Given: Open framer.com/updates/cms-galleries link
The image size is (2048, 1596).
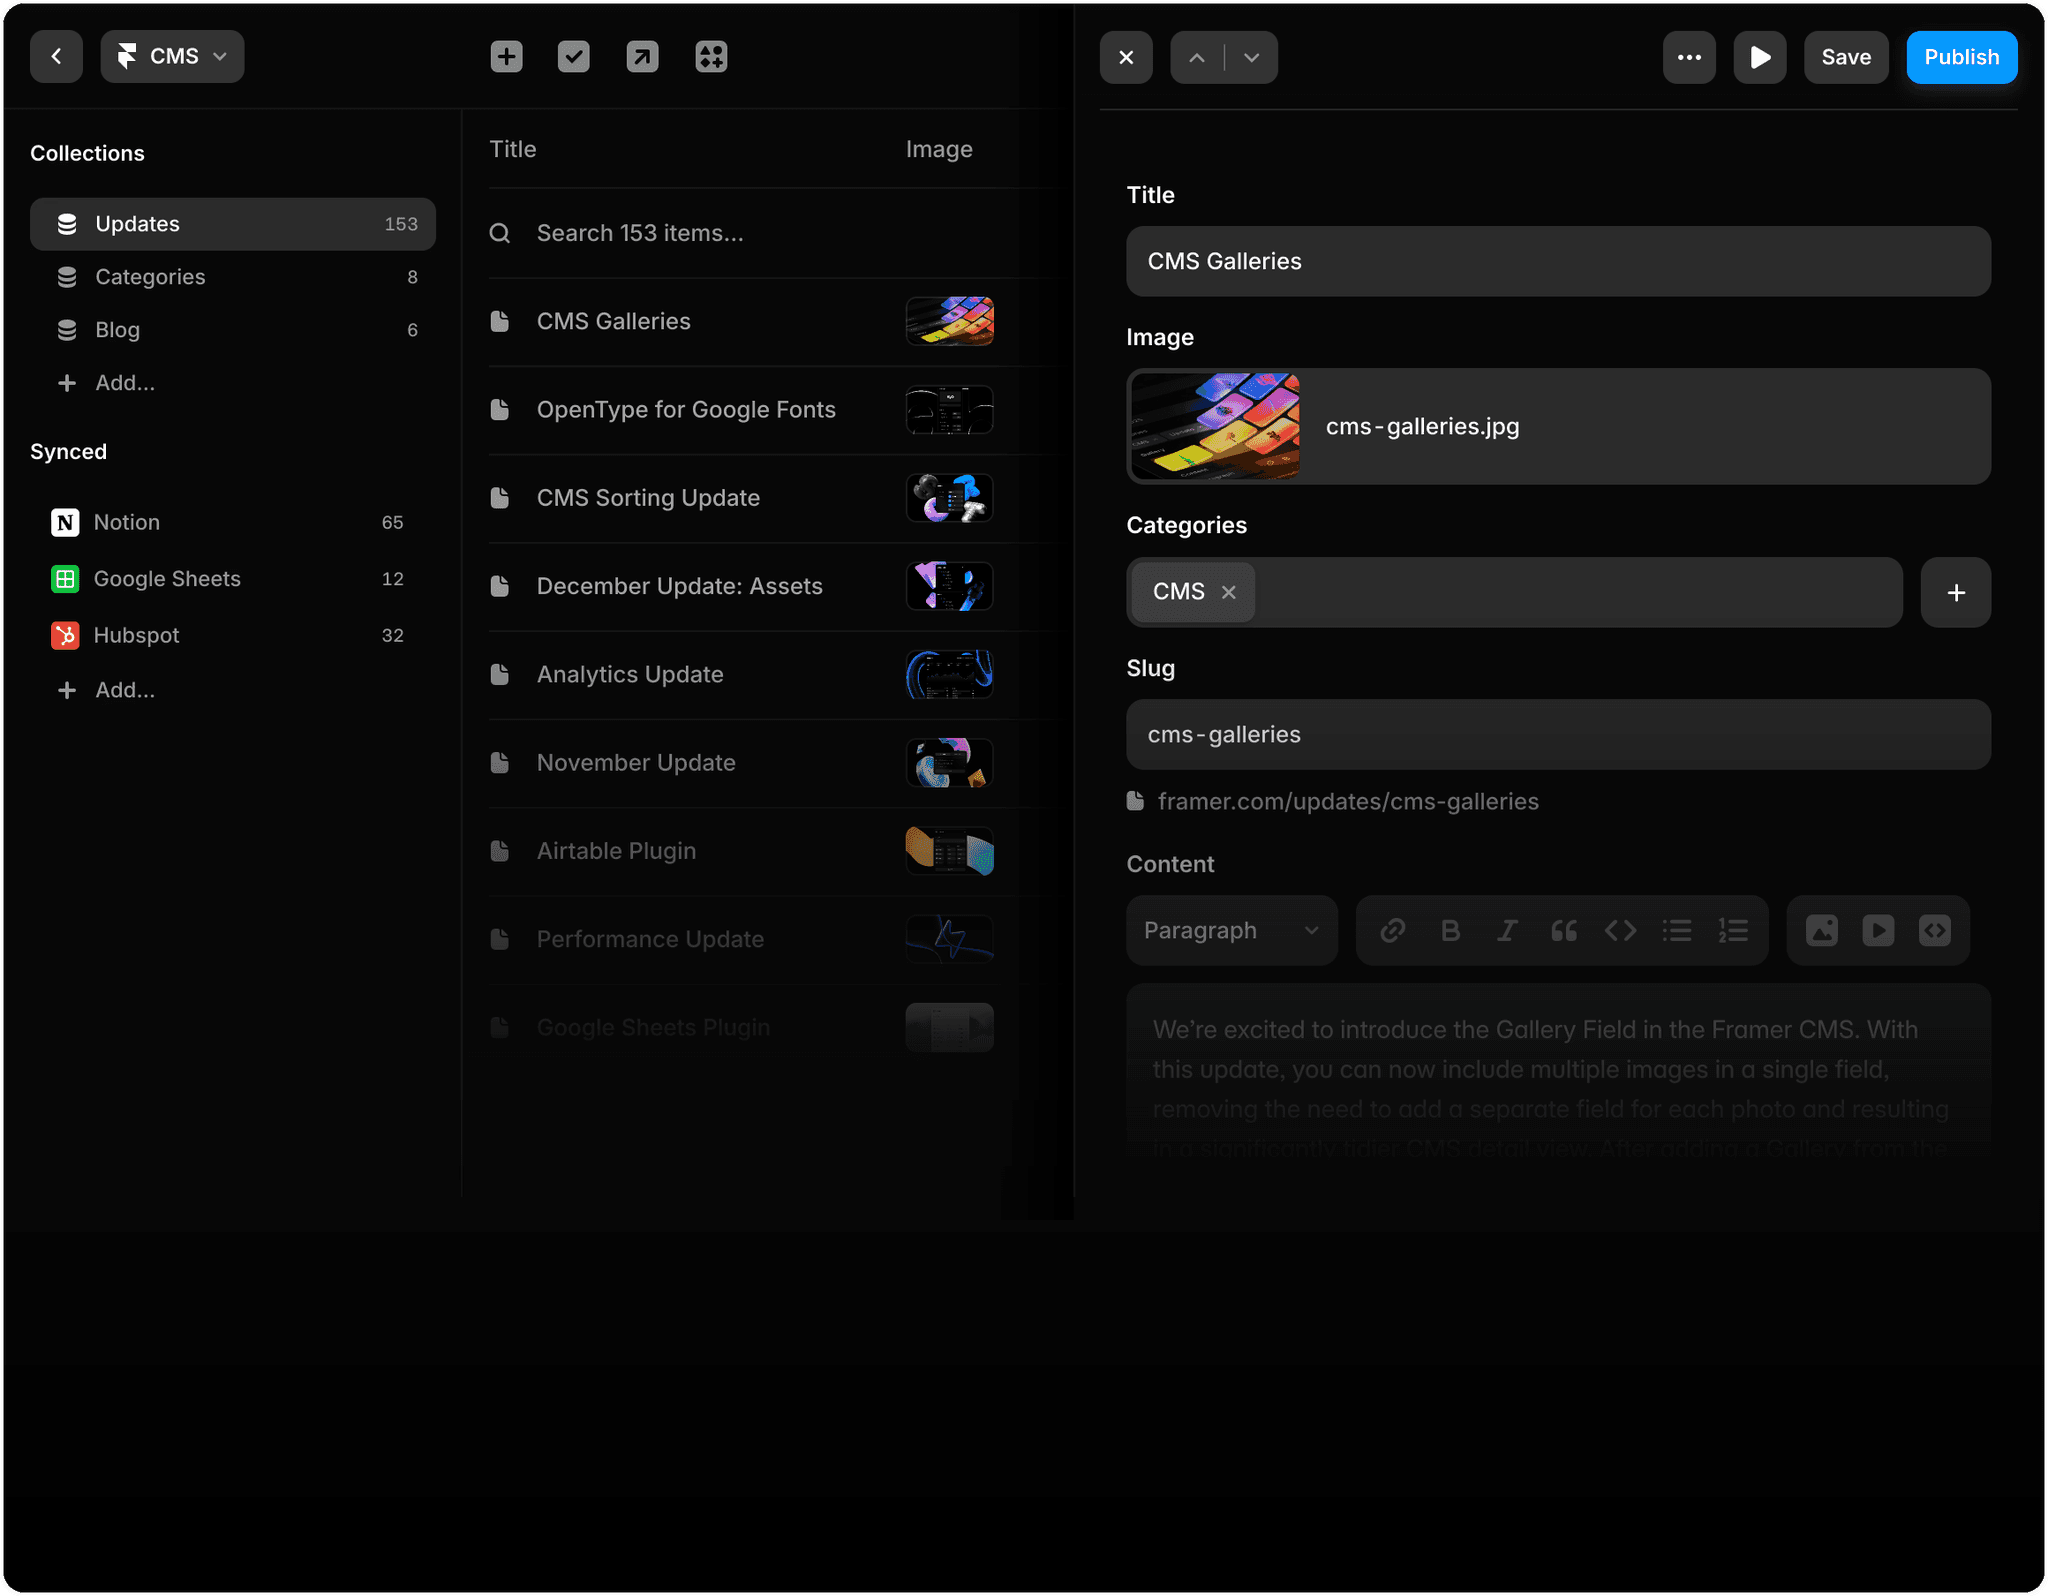Looking at the screenshot, I should click(1347, 801).
